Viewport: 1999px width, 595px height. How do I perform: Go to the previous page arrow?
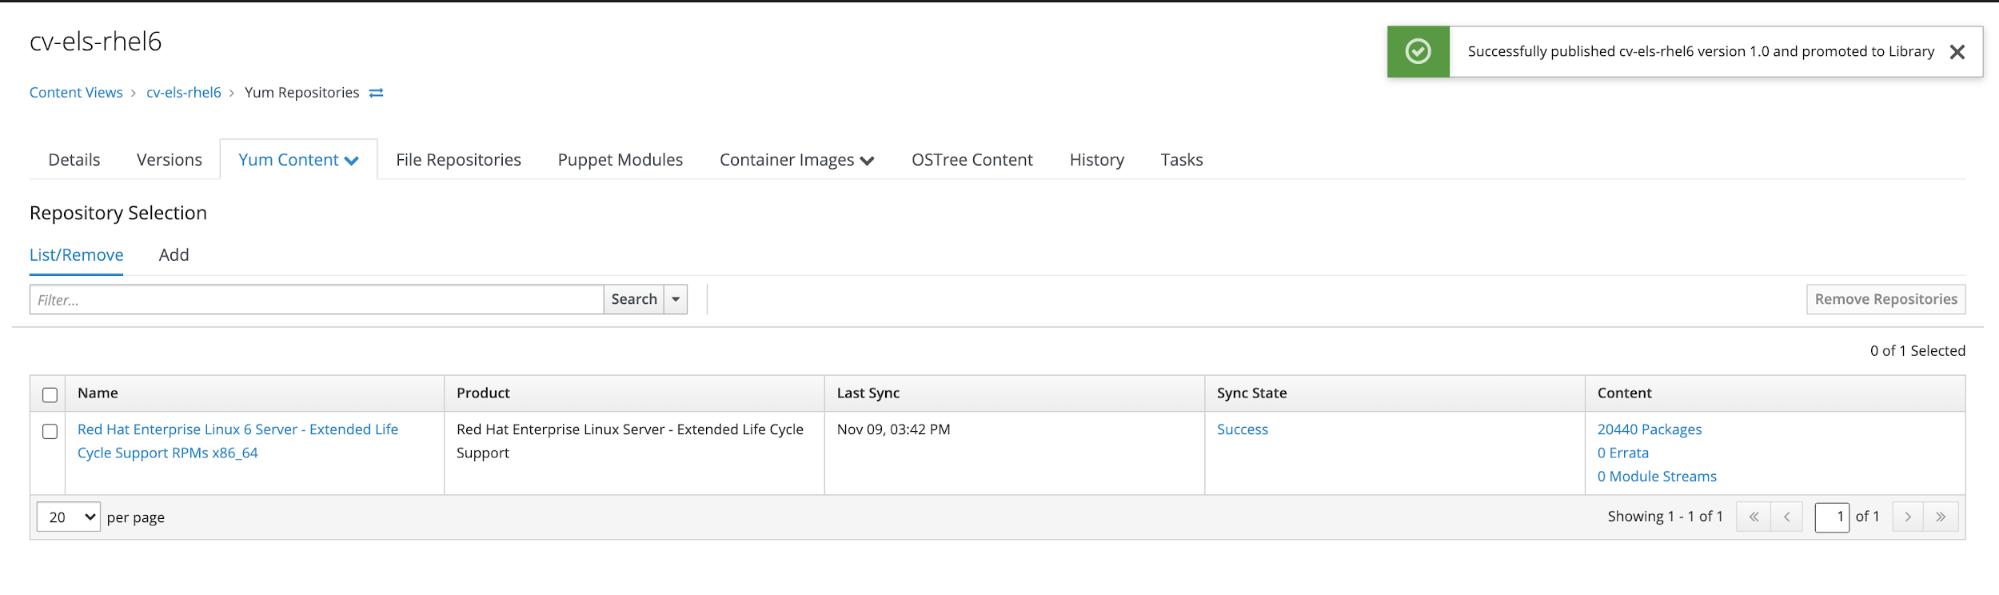coord(1786,517)
